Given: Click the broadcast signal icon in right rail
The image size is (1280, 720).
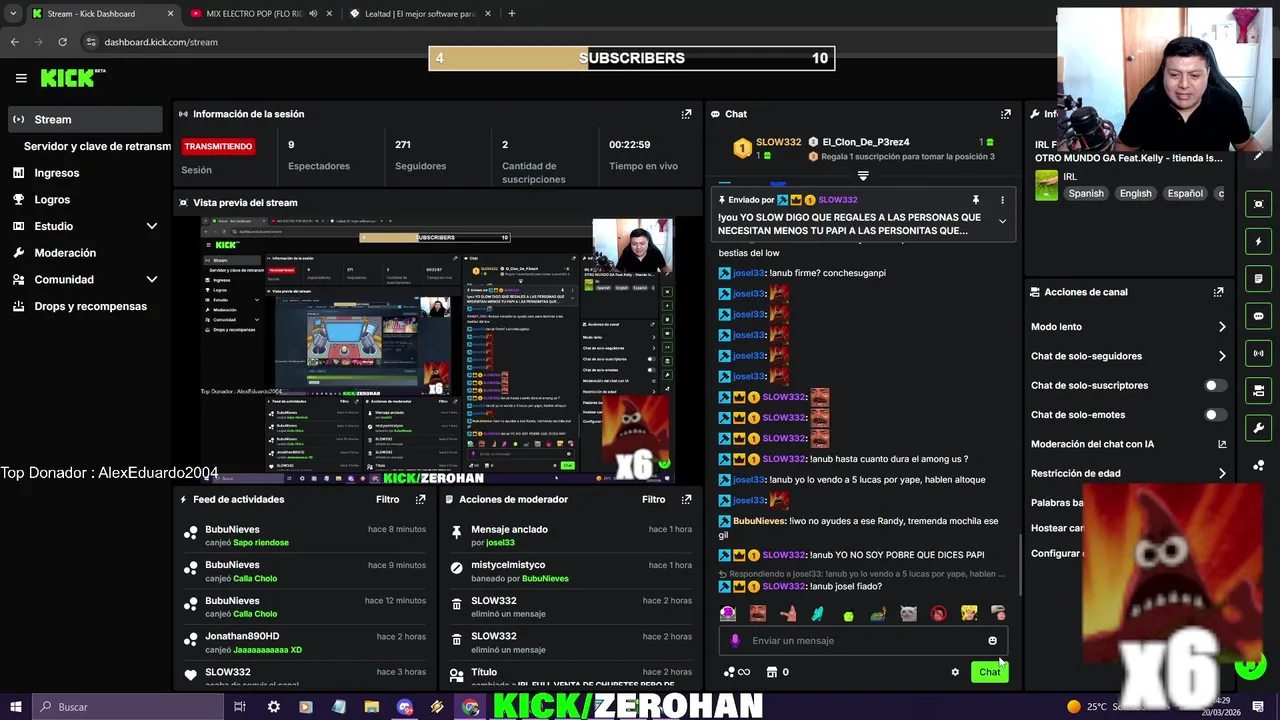Looking at the screenshot, I should (x=1259, y=353).
